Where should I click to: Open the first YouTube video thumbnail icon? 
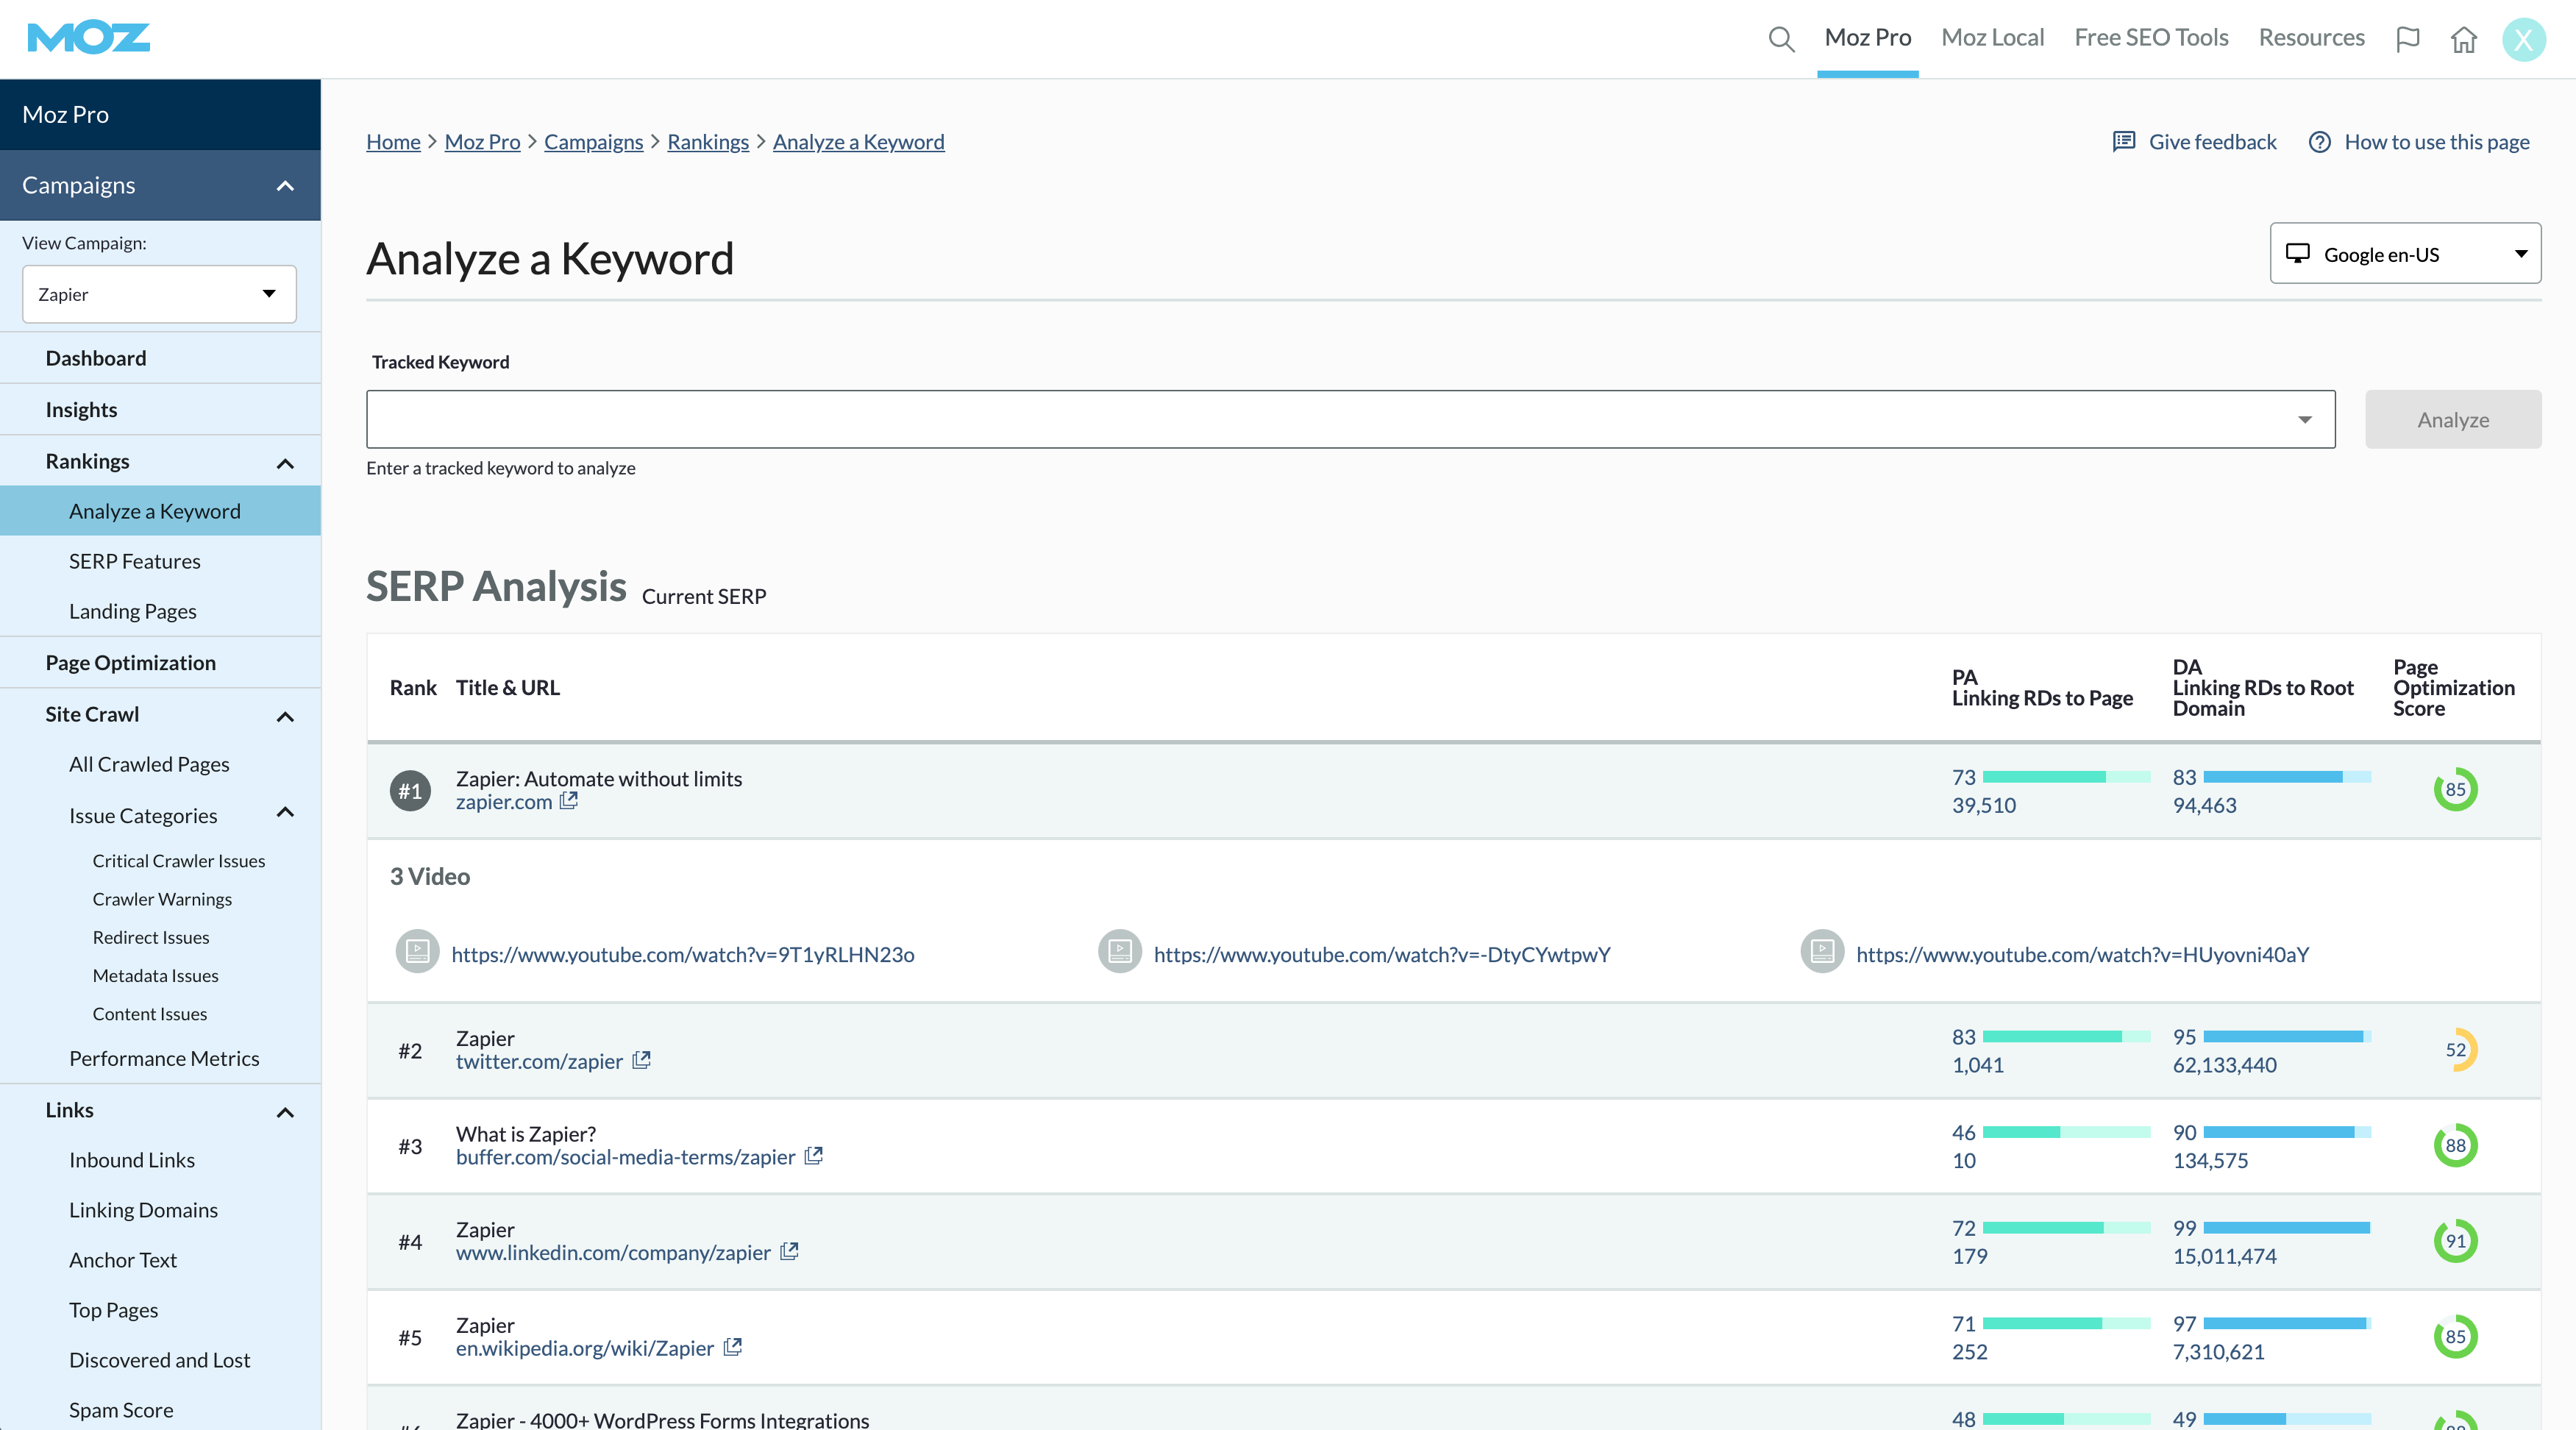coord(416,951)
